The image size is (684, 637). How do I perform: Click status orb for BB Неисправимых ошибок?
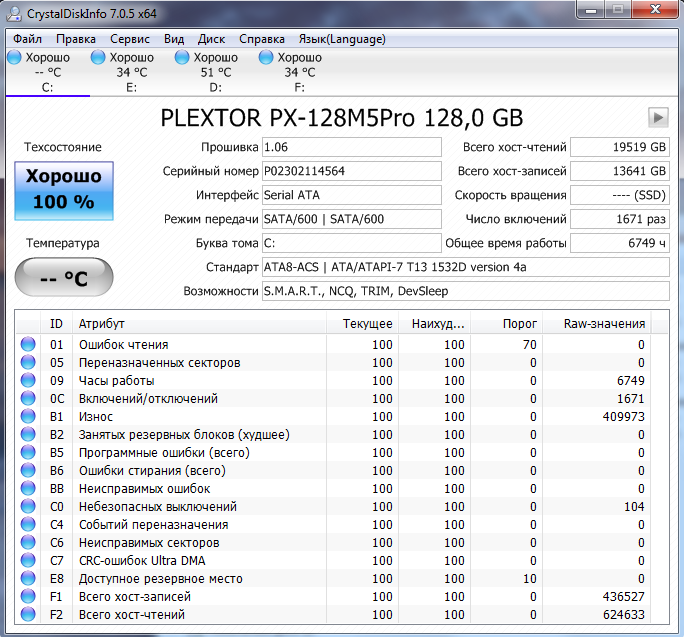28,488
